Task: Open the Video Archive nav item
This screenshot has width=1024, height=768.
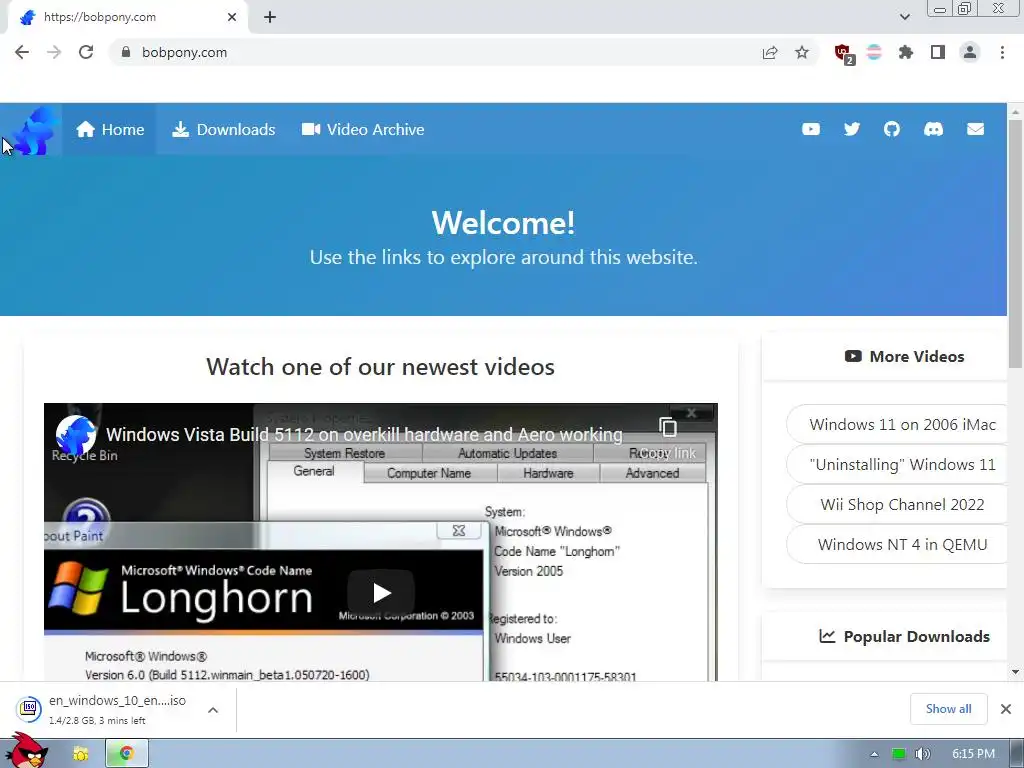Action: pos(362,129)
